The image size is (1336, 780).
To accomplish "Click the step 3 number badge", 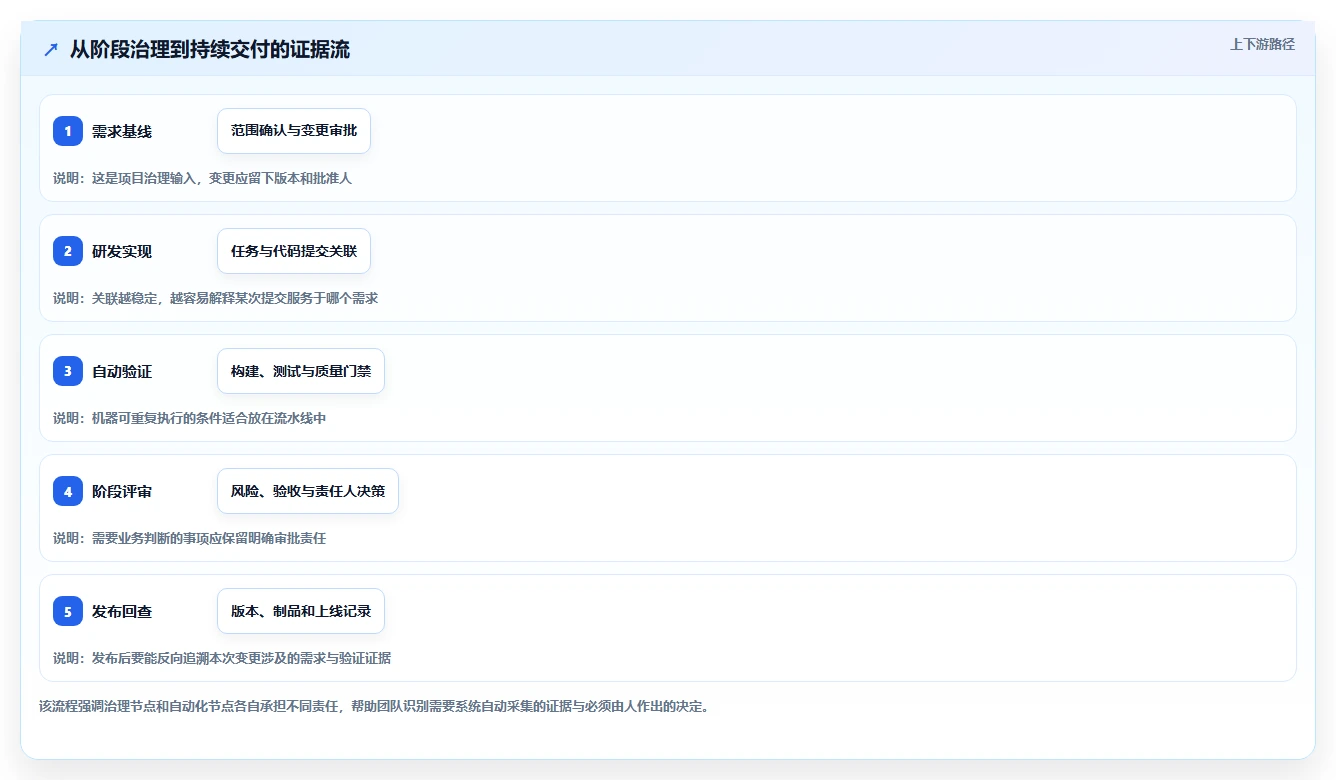I will tap(68, 371).
